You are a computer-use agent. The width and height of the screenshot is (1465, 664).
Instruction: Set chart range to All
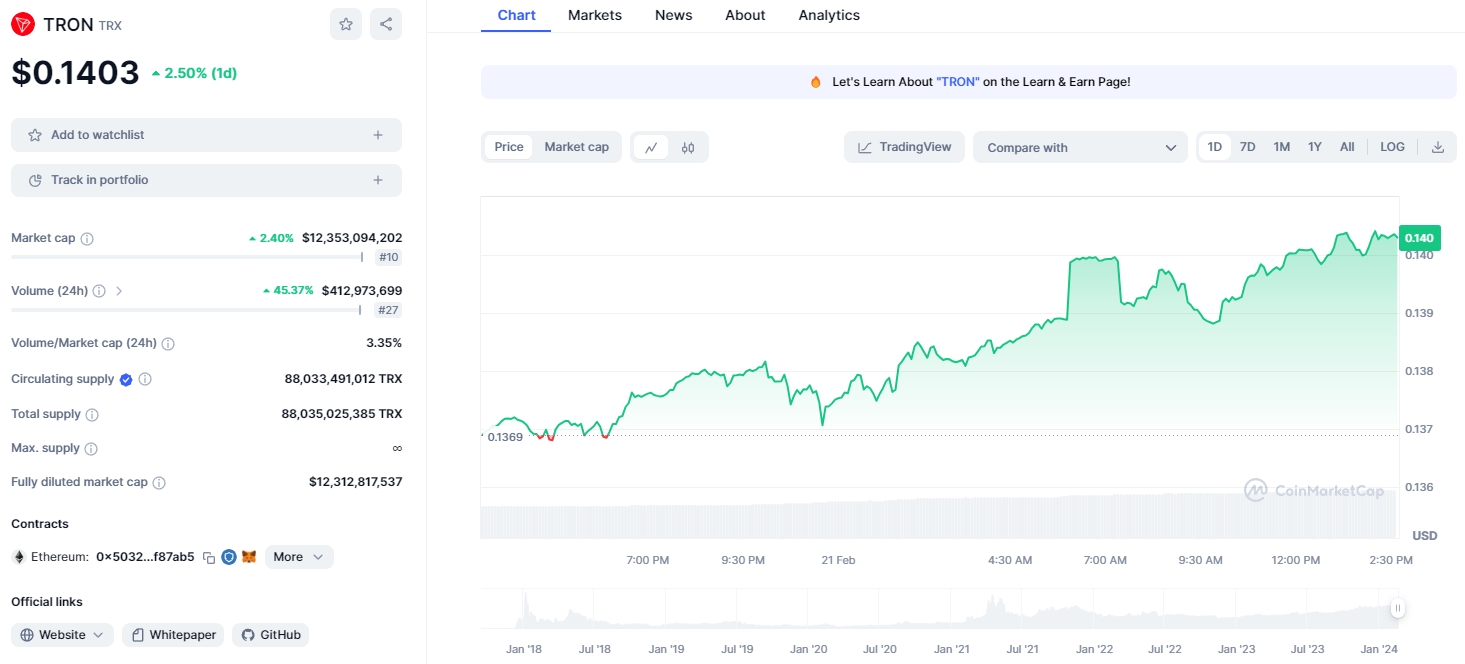(1347, 147)
